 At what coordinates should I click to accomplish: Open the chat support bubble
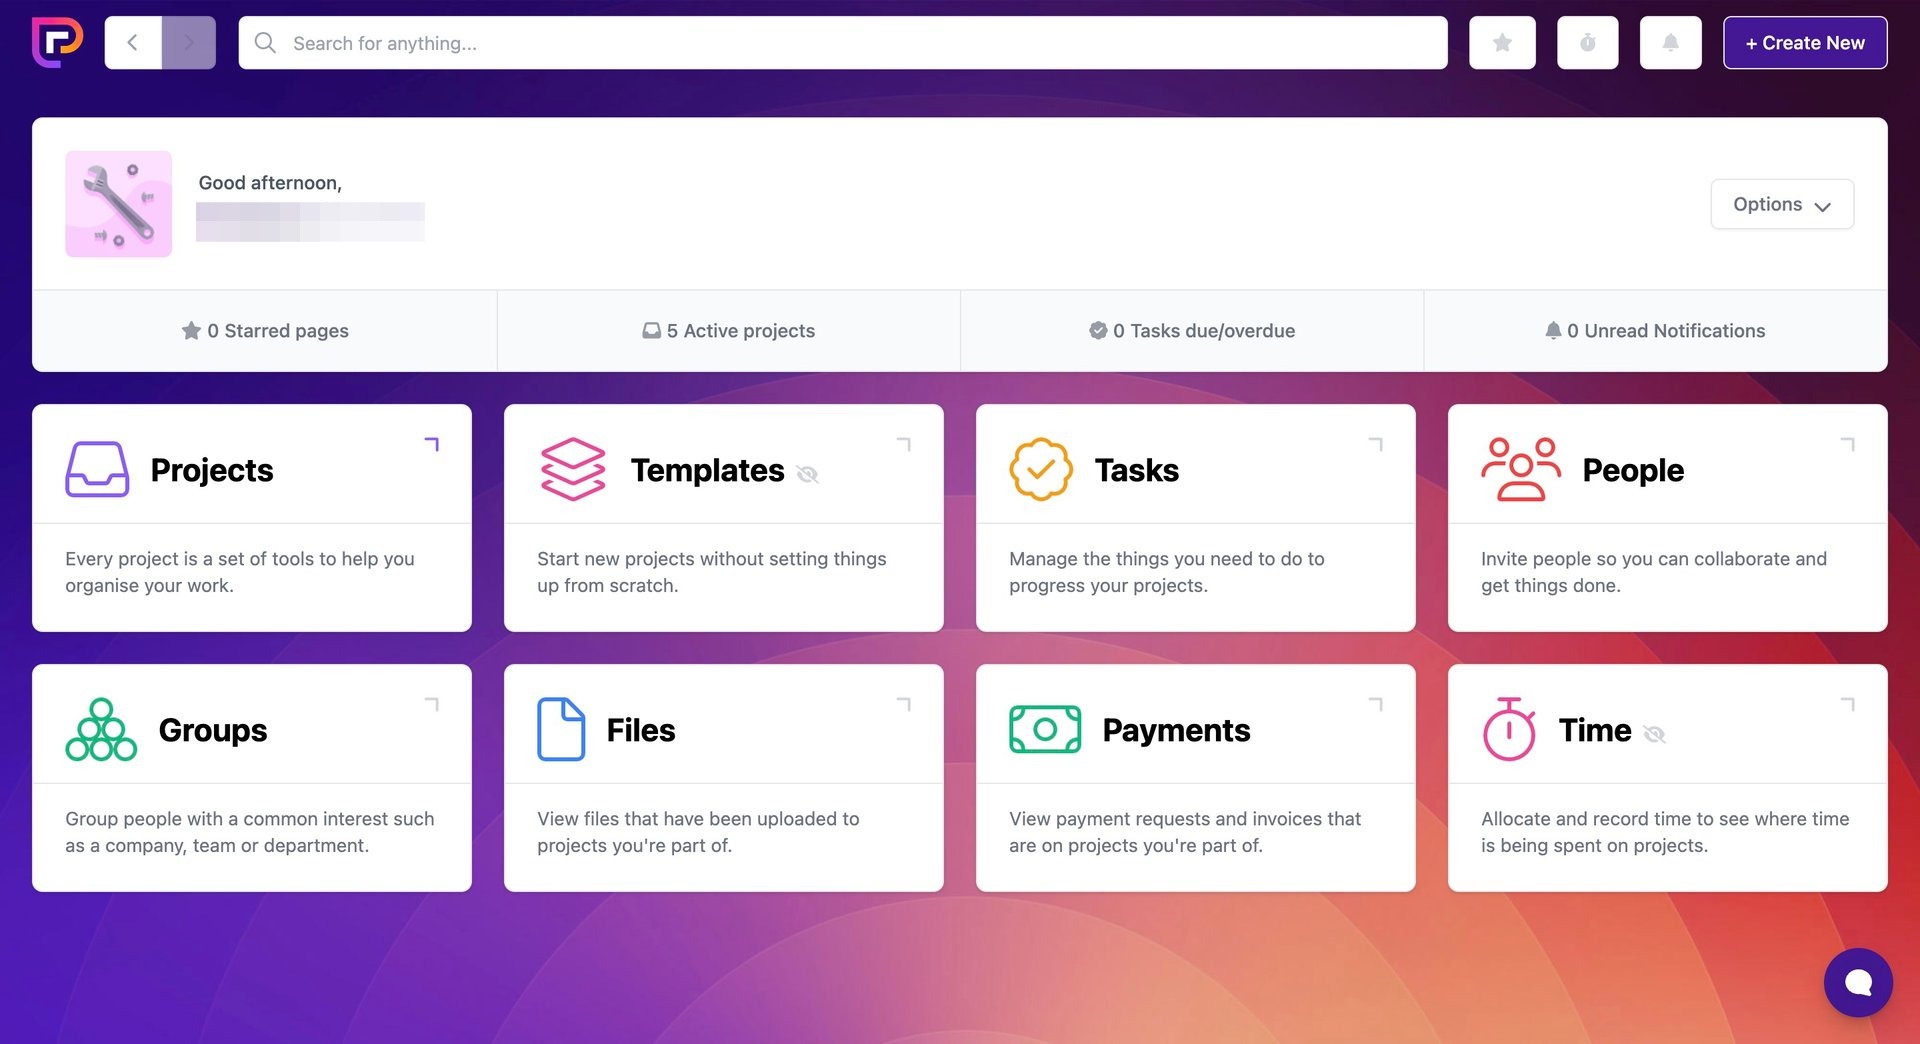(1858, 982)
